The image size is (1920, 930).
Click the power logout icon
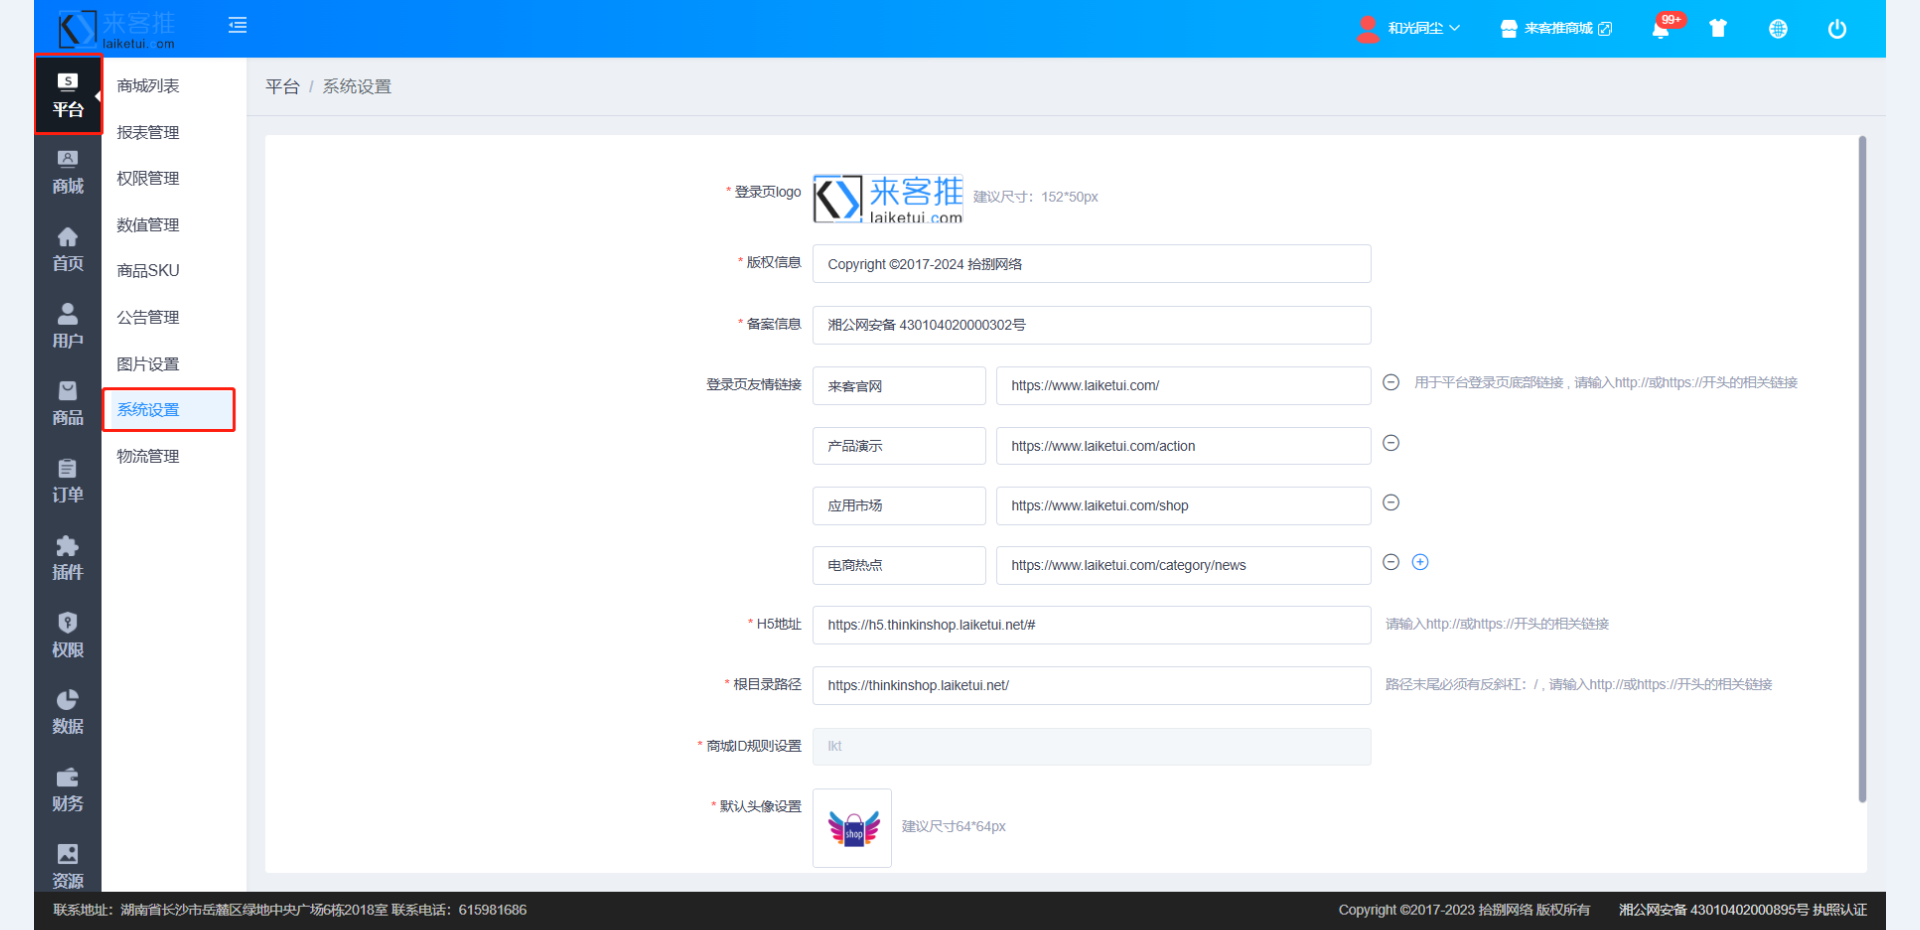tap(1837, 29)
